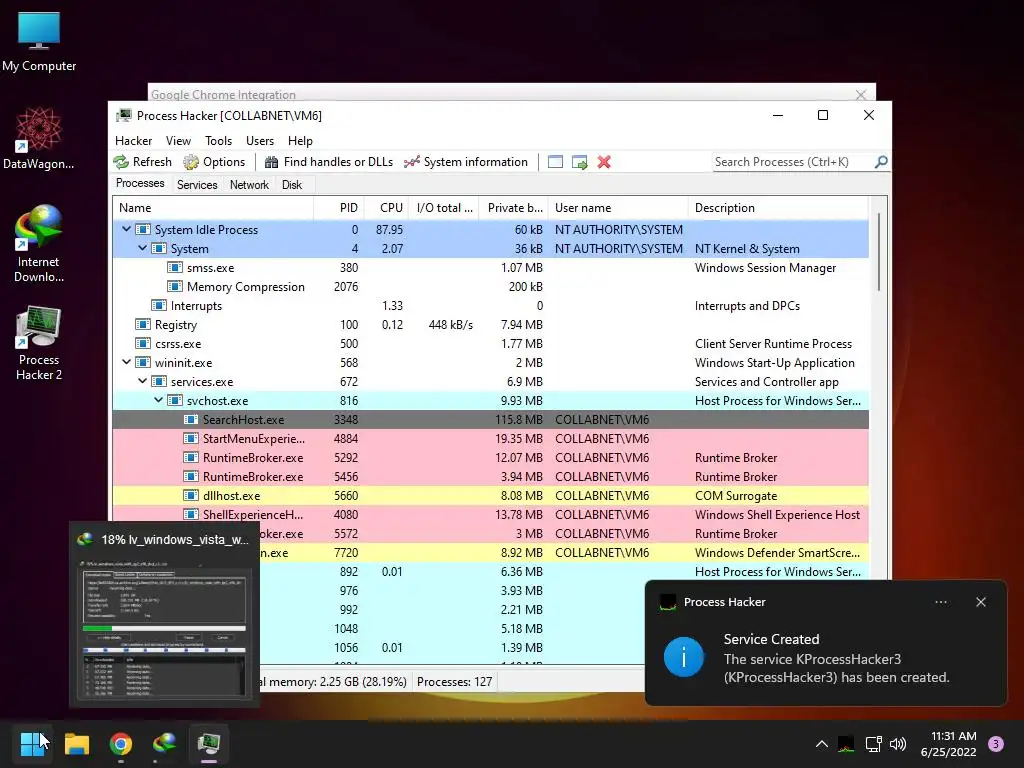Screen dimensions: 1024x768
Task: Click the find window toolbar icon
Action: click(555, 162)
